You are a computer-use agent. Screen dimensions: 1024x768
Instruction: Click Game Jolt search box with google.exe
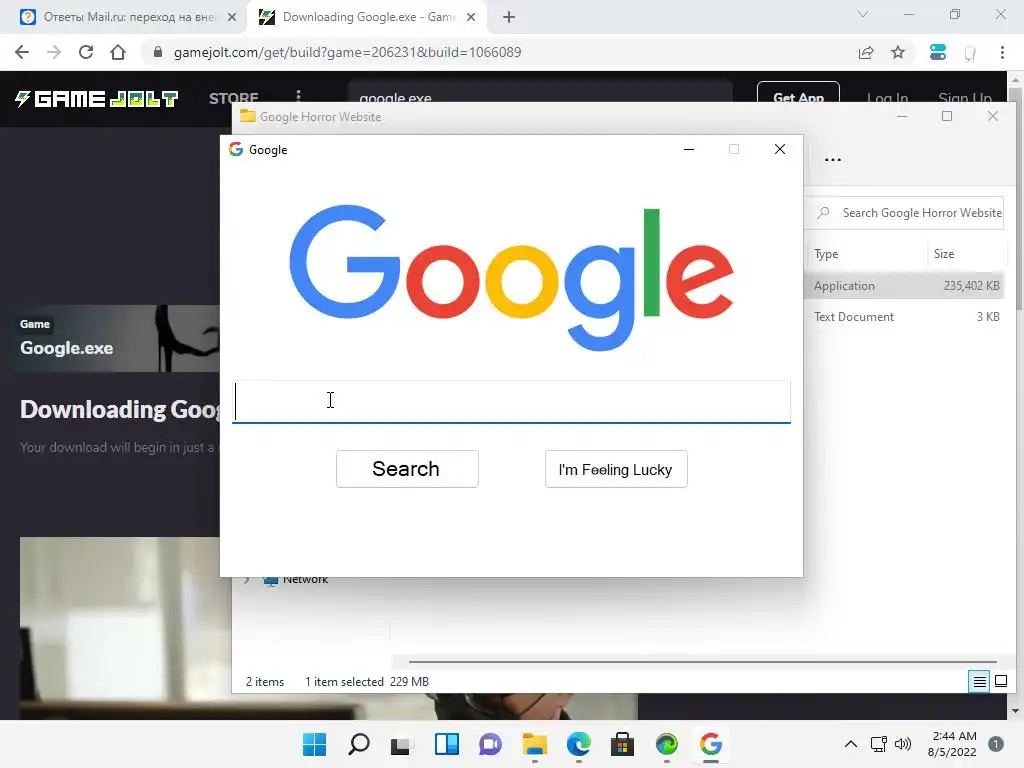pos(540,92)
